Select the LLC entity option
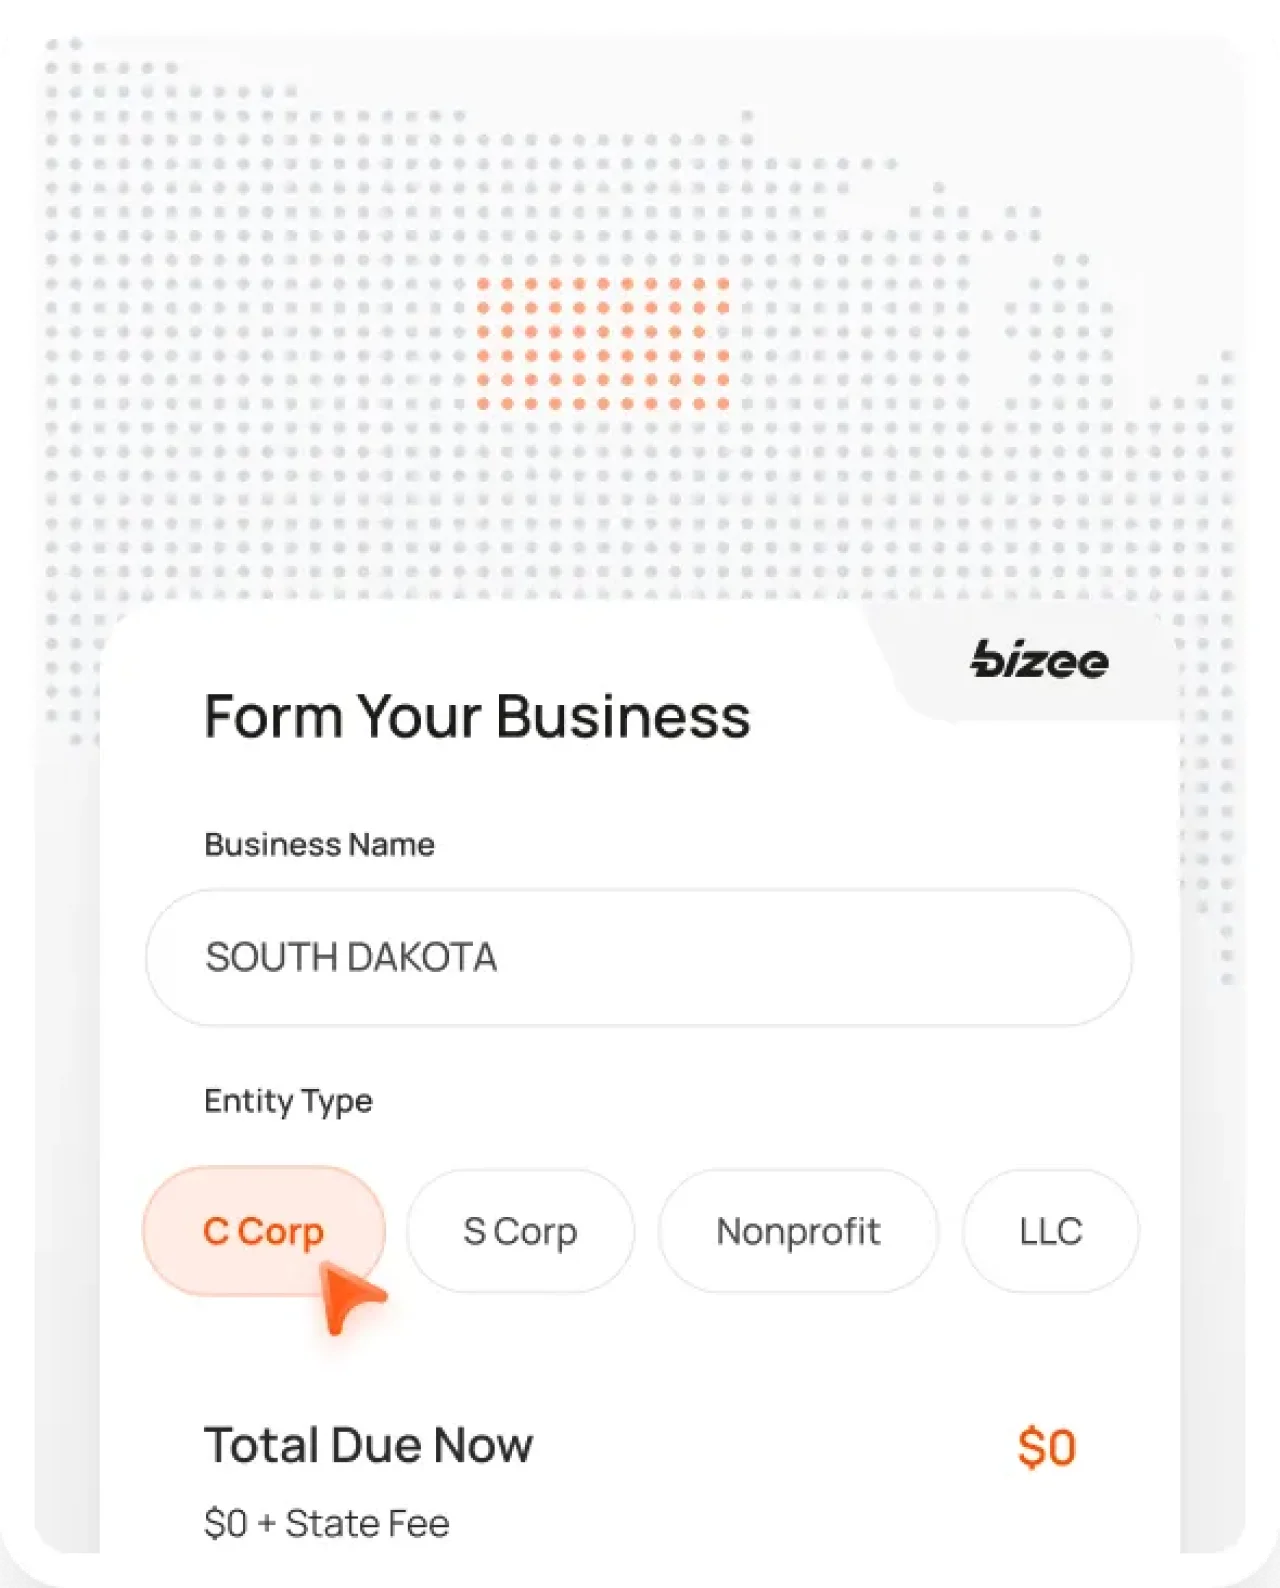The height and width of the screenshot is (1588, 1280). point(1050,1231)
